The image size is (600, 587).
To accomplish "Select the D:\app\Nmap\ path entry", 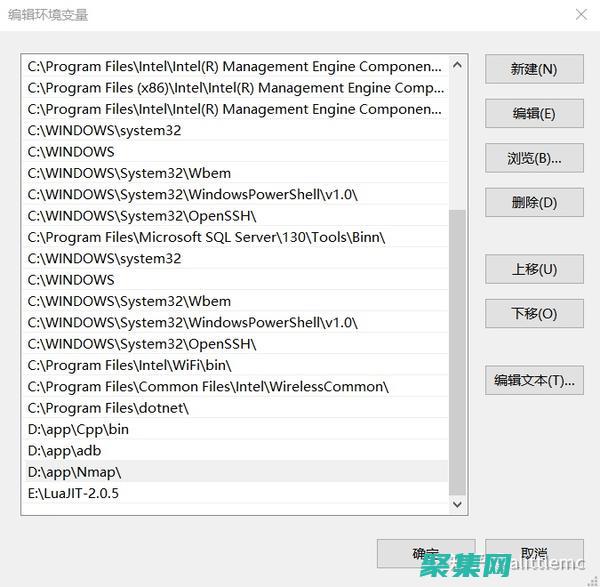I will (75, 472).
